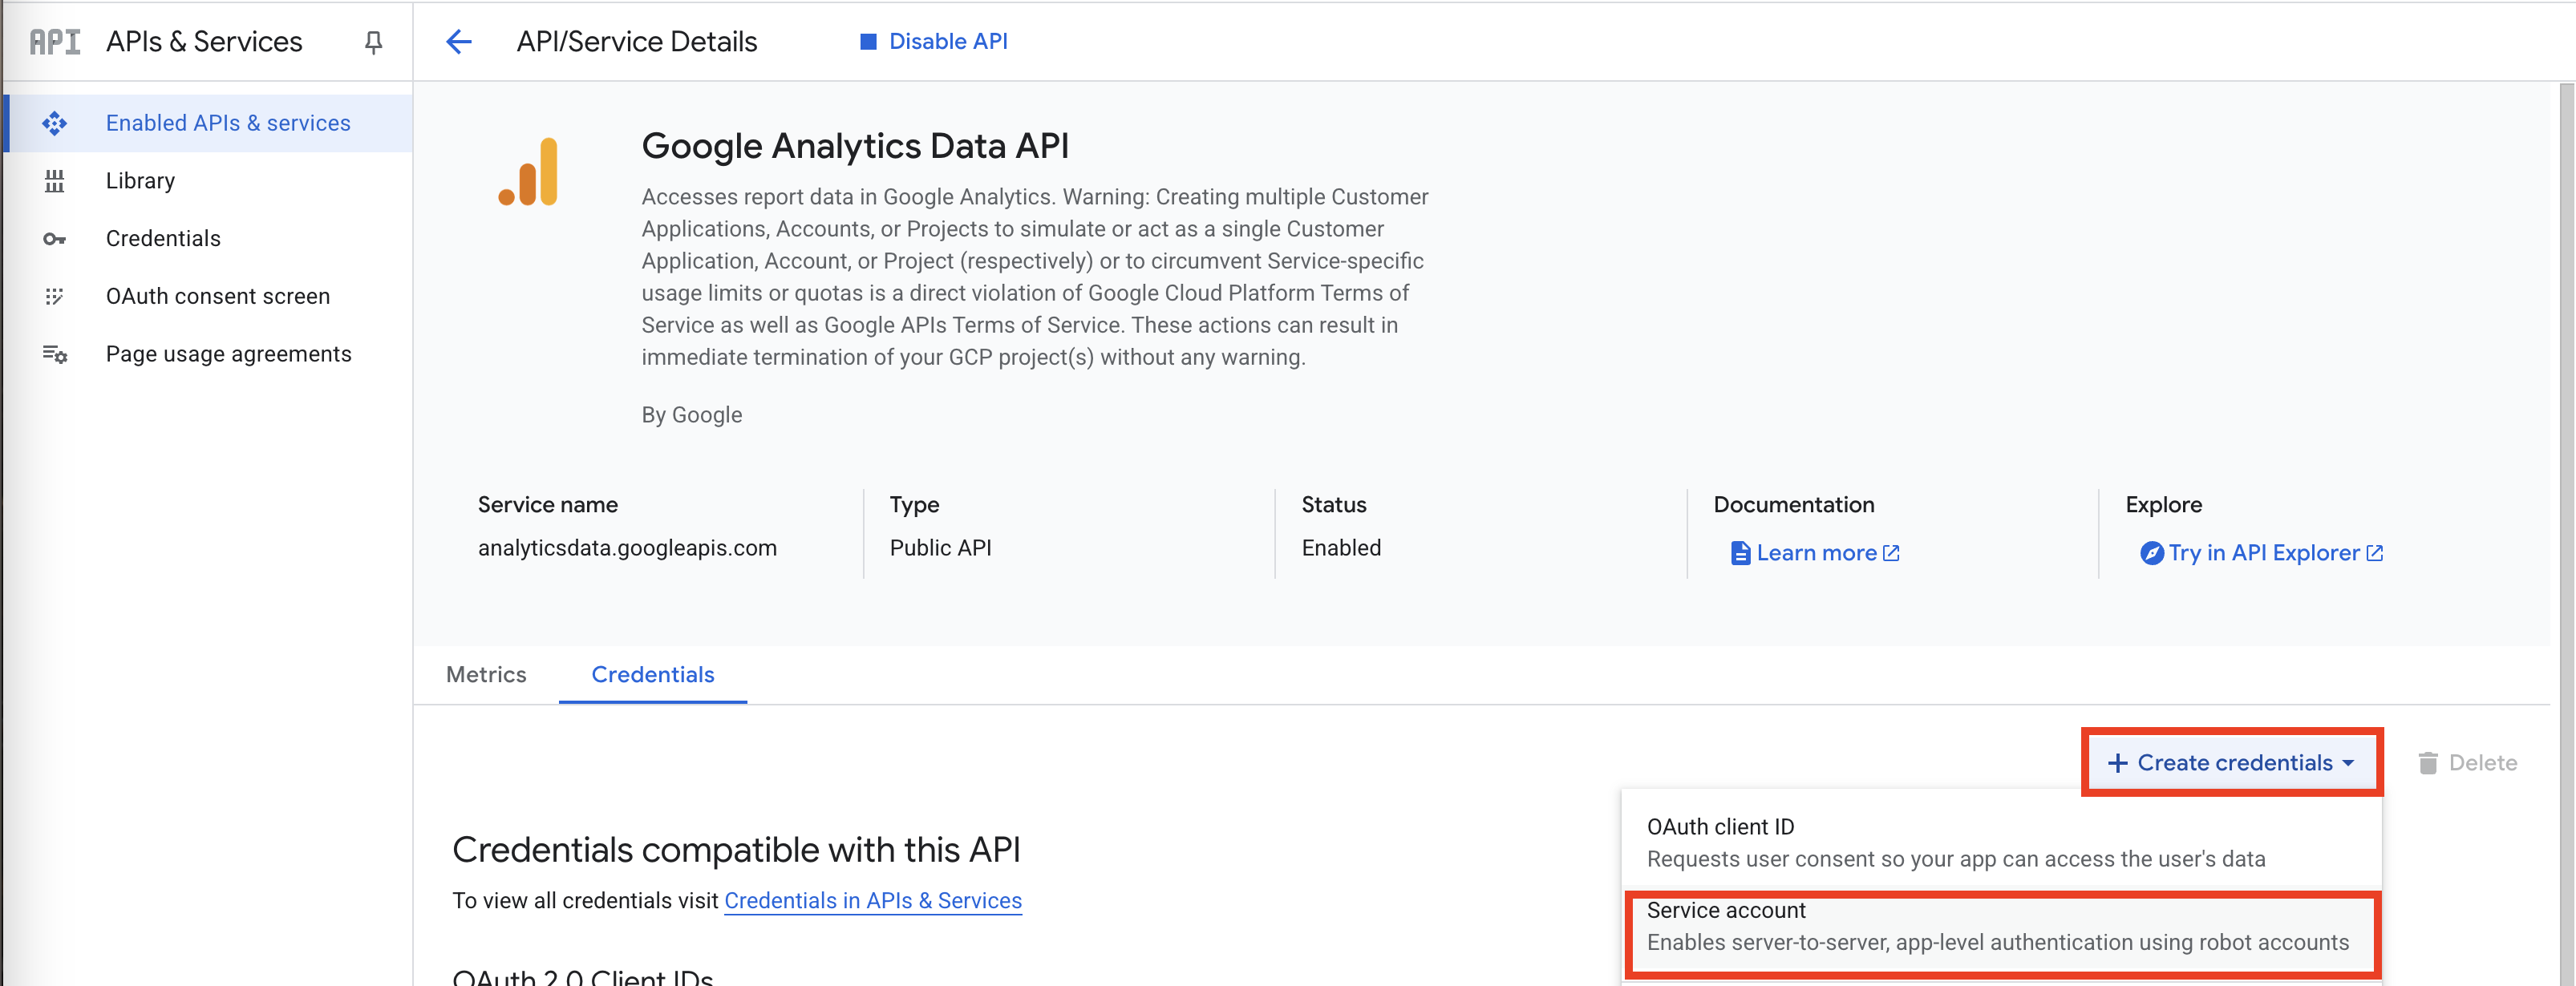Go back with the left arrow
Viewport: 2576px width, 986px height.
coord(459,42)
